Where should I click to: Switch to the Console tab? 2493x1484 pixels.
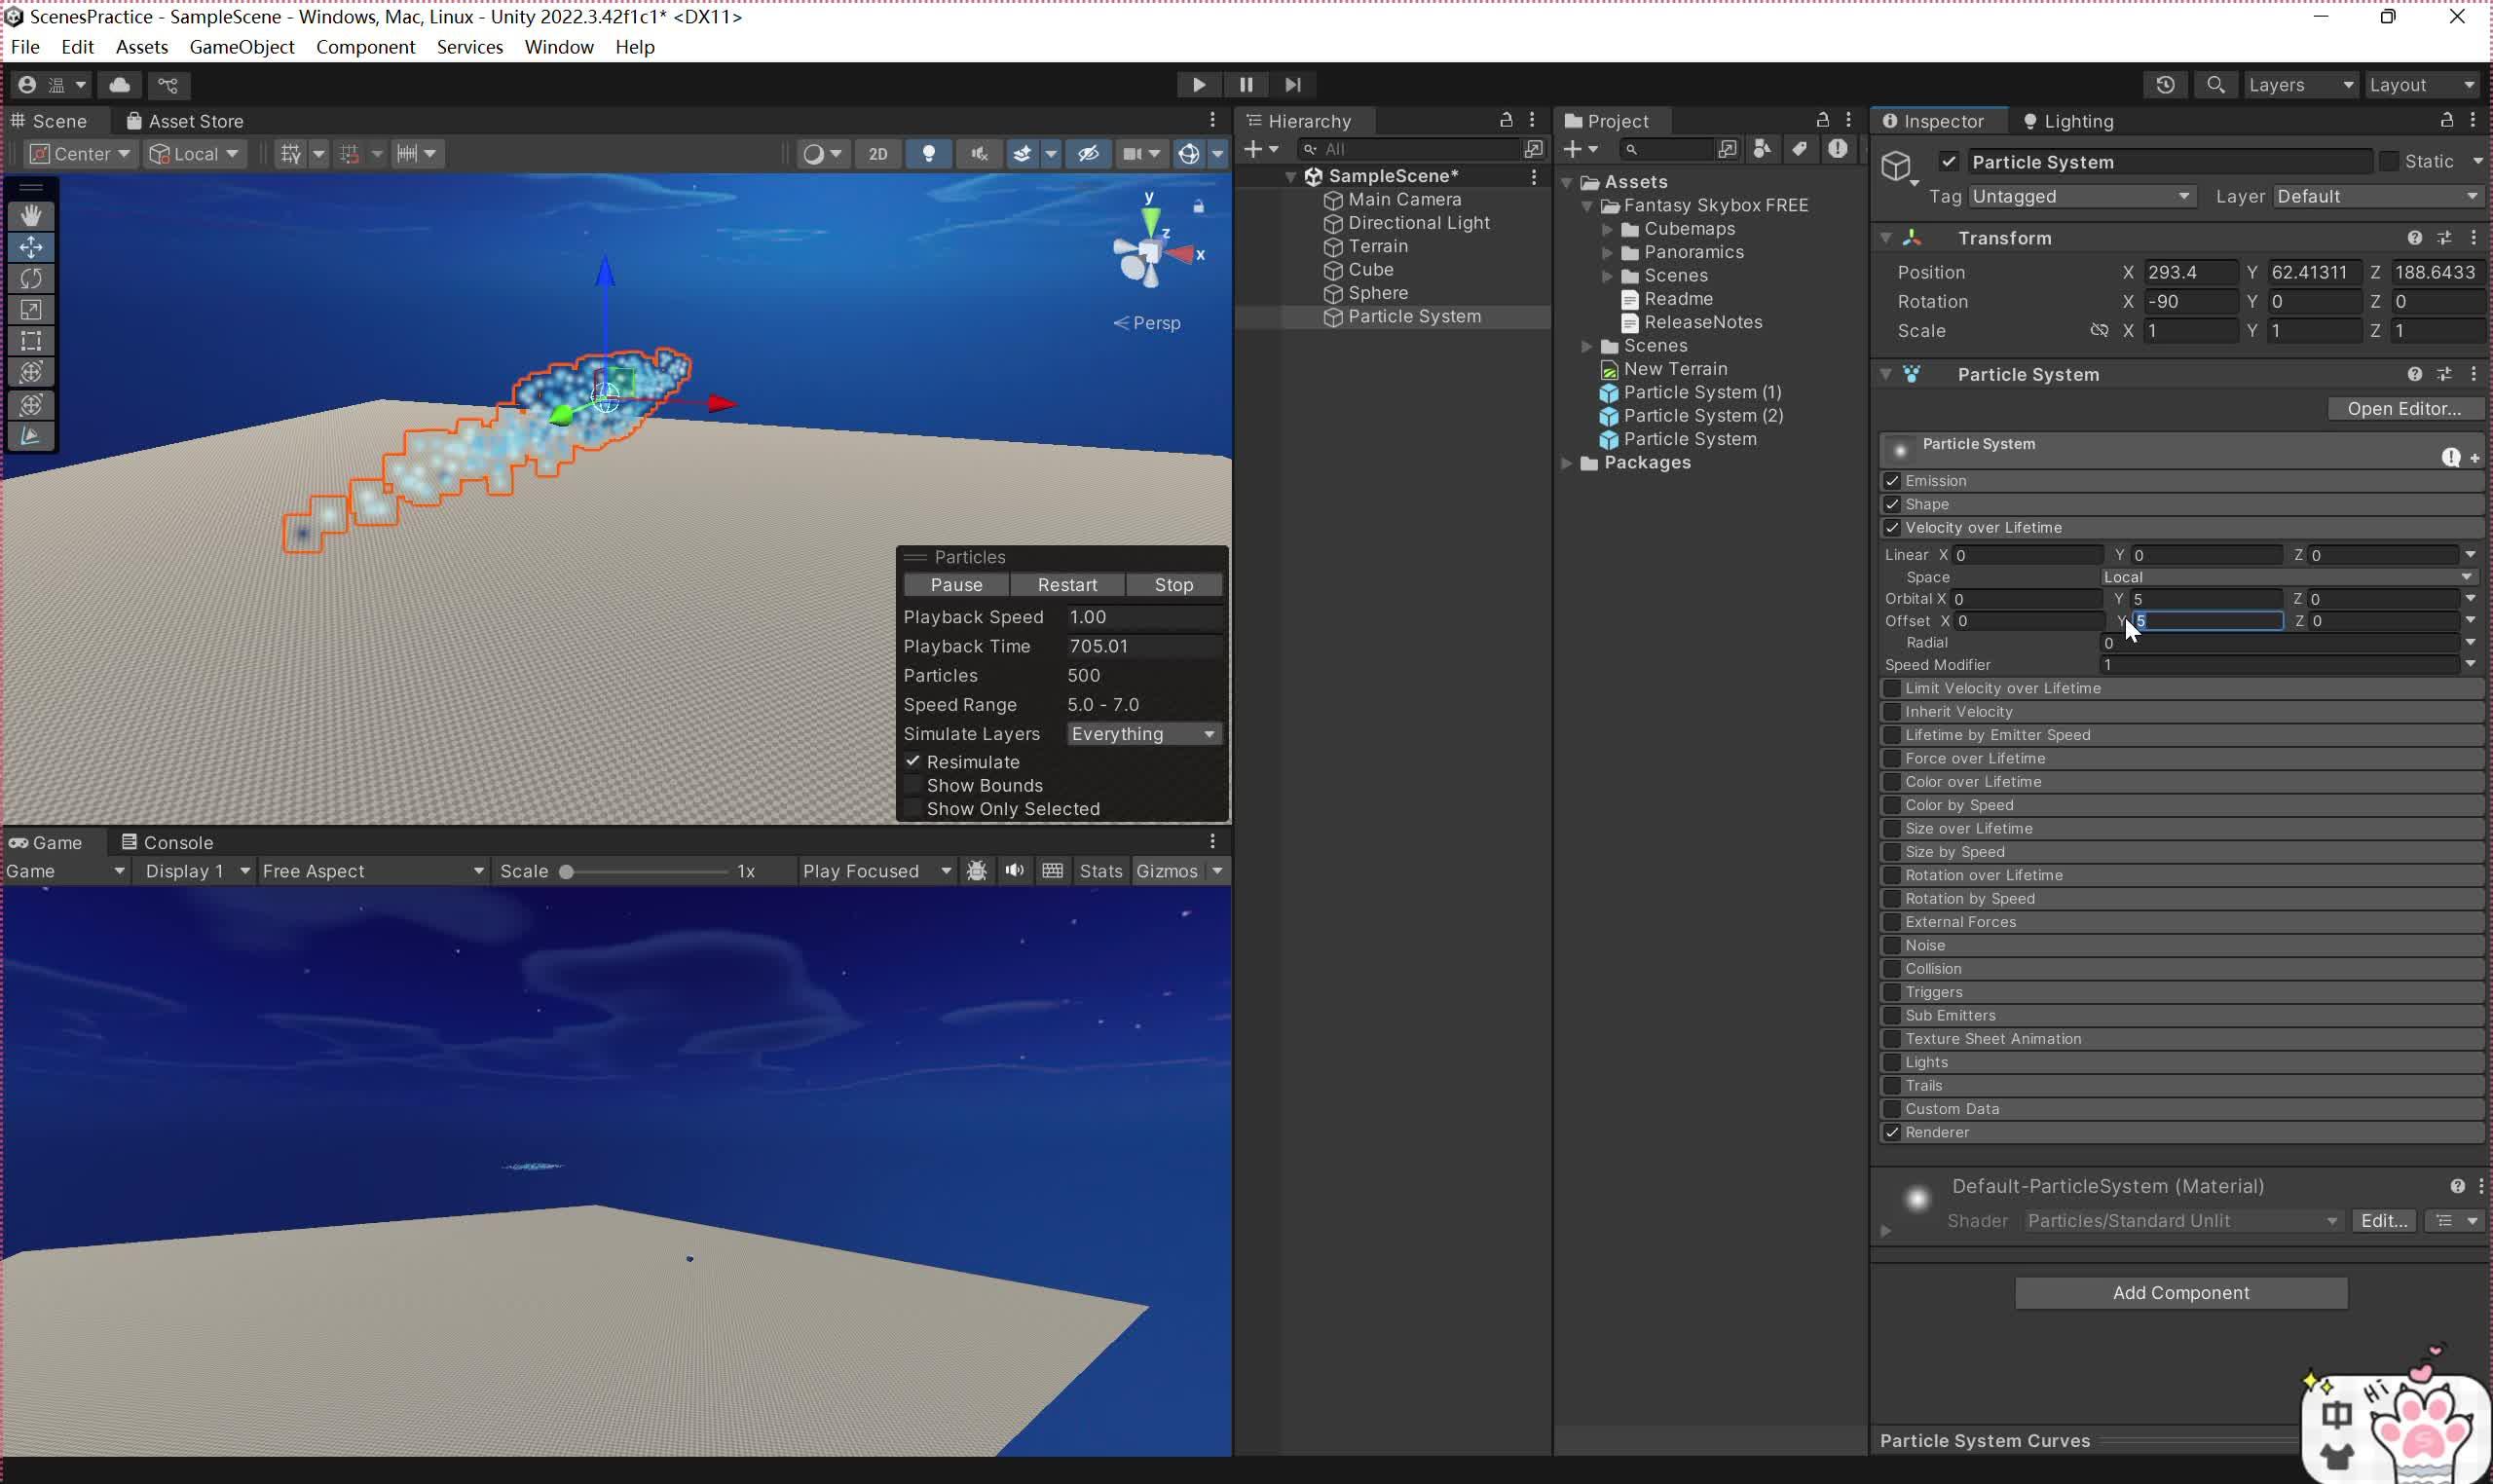(x=167, y=843)
